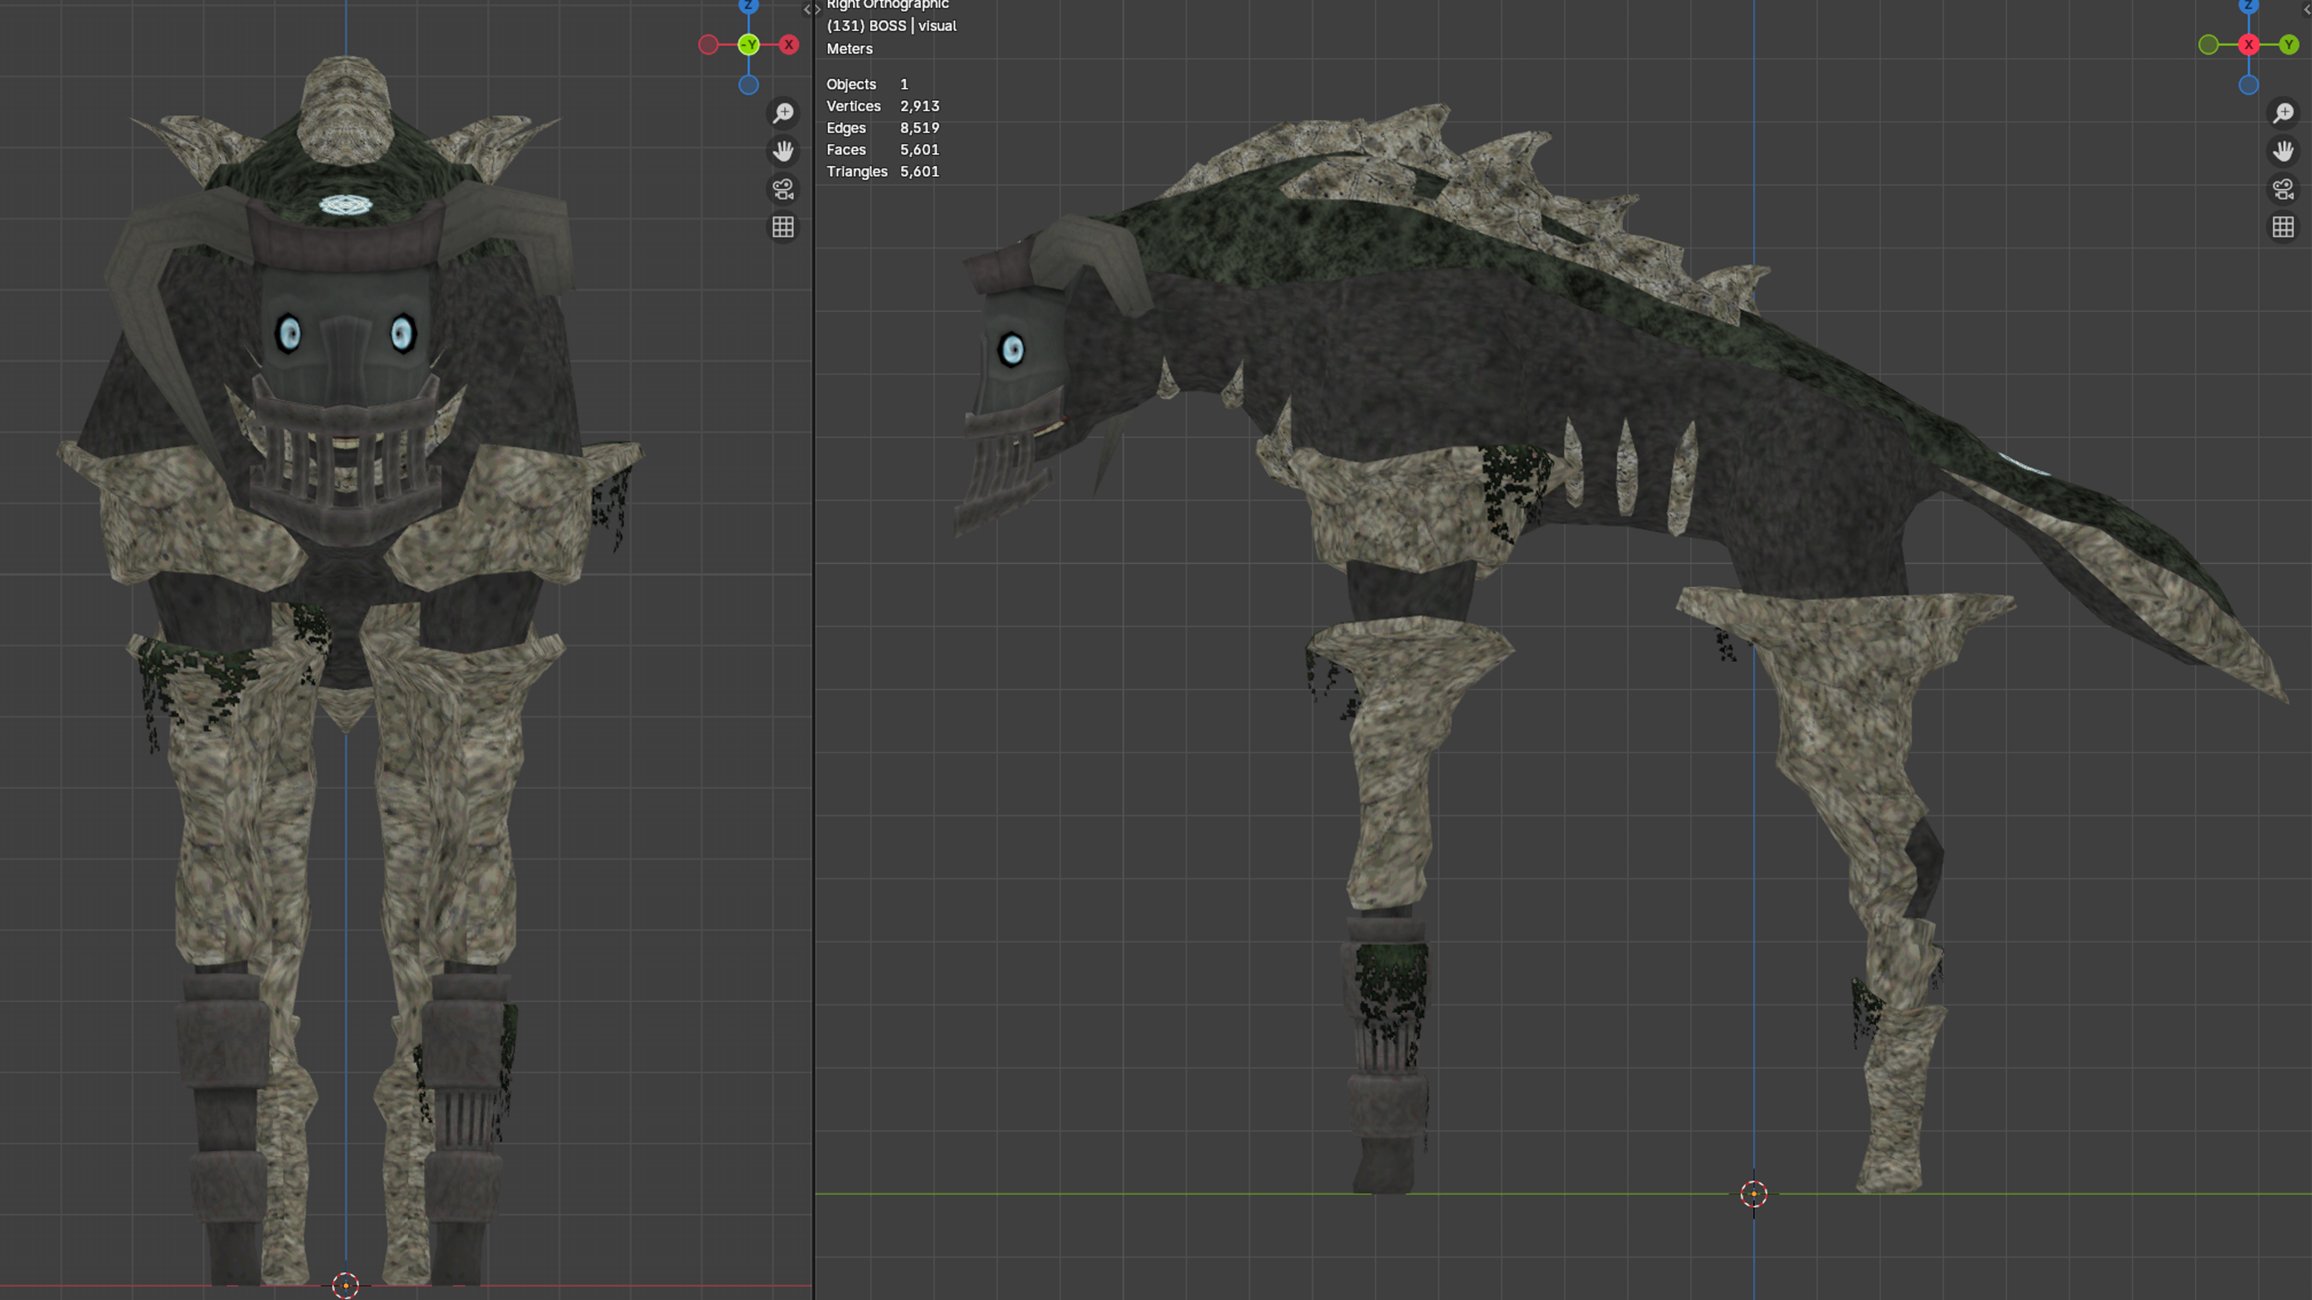Click lower blue negative-Z circle on front-view gizmo

[x=748, y=85]
